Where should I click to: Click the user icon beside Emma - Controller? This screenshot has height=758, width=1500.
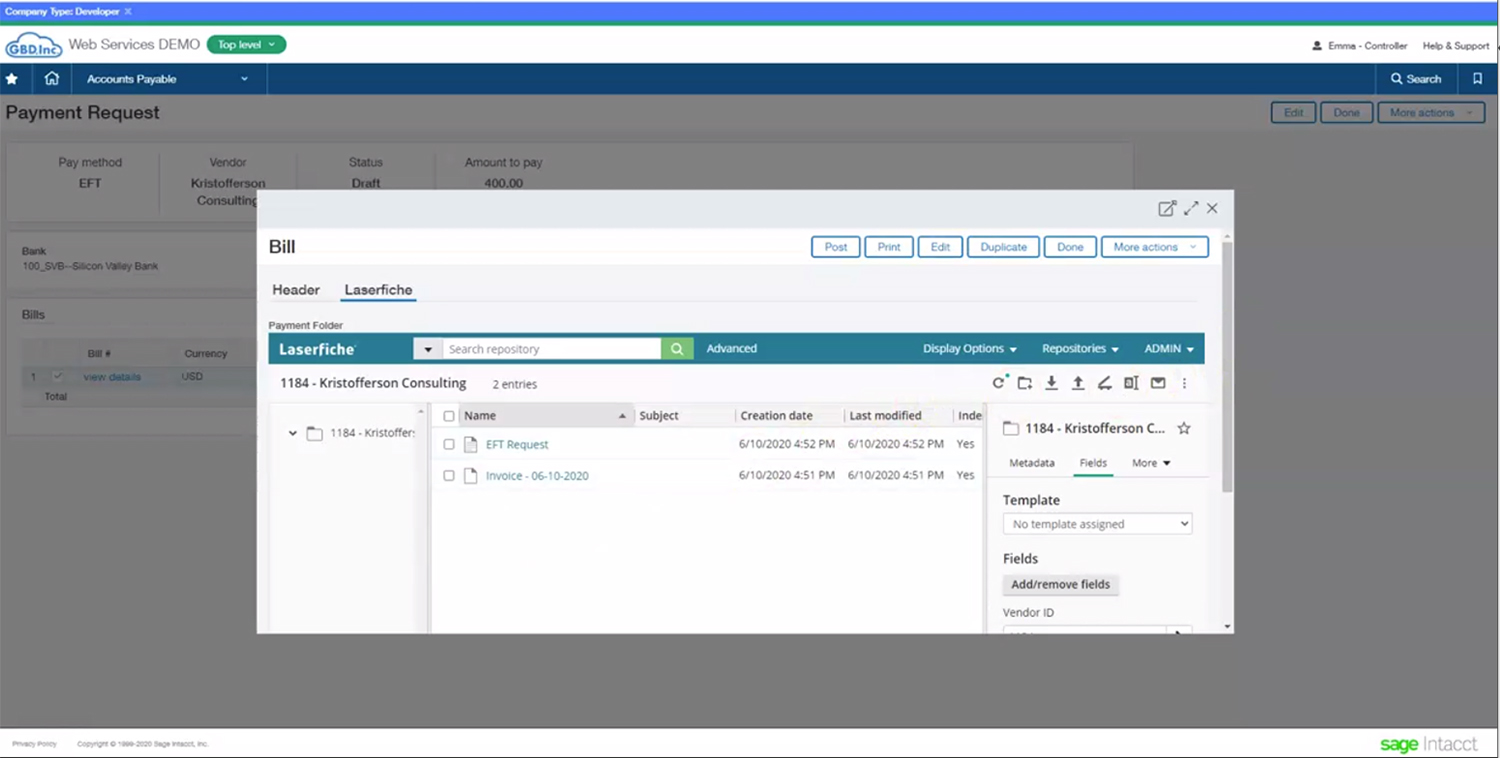[1317, 46]
